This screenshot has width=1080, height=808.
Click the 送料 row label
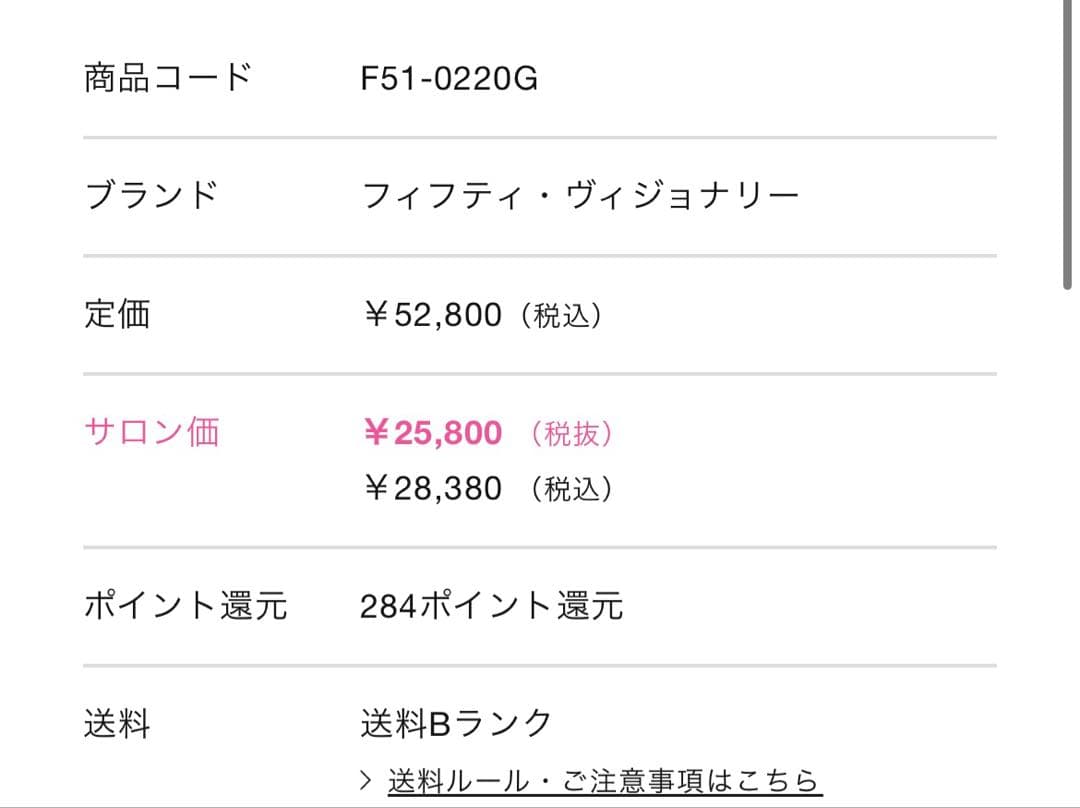117,723
